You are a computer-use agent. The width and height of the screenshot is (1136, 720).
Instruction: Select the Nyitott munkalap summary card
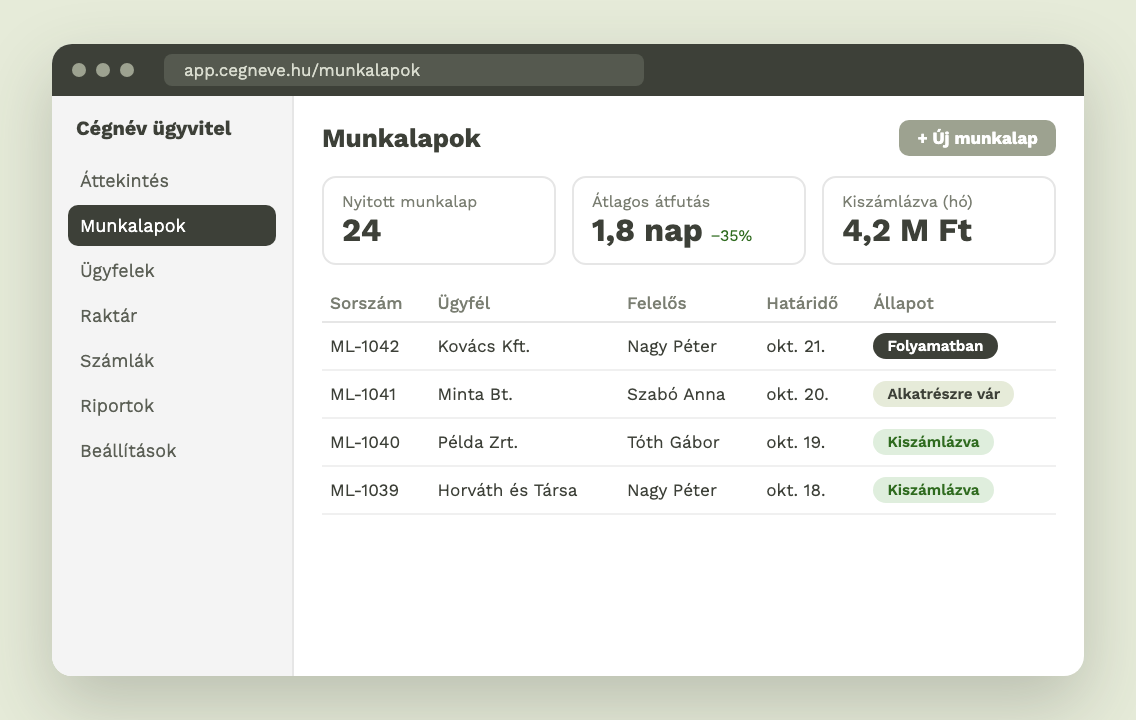click(438, 220)
